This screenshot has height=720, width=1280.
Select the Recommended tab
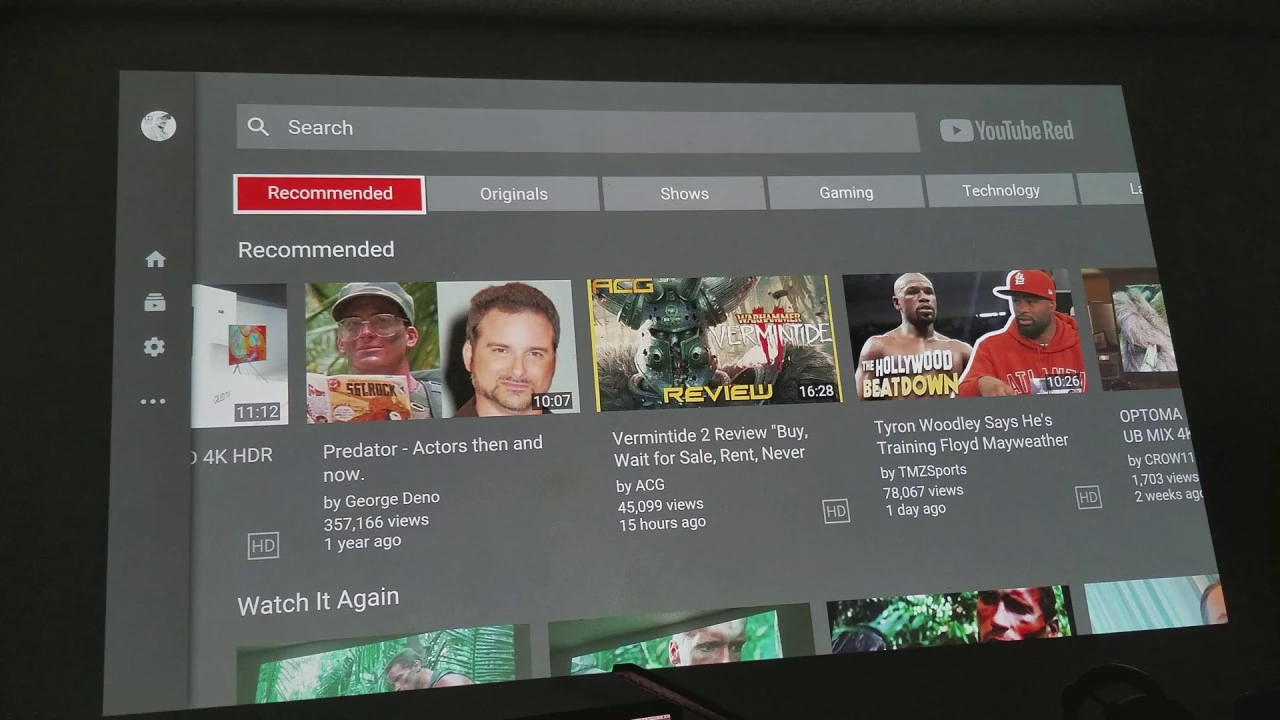click(330, 193)
